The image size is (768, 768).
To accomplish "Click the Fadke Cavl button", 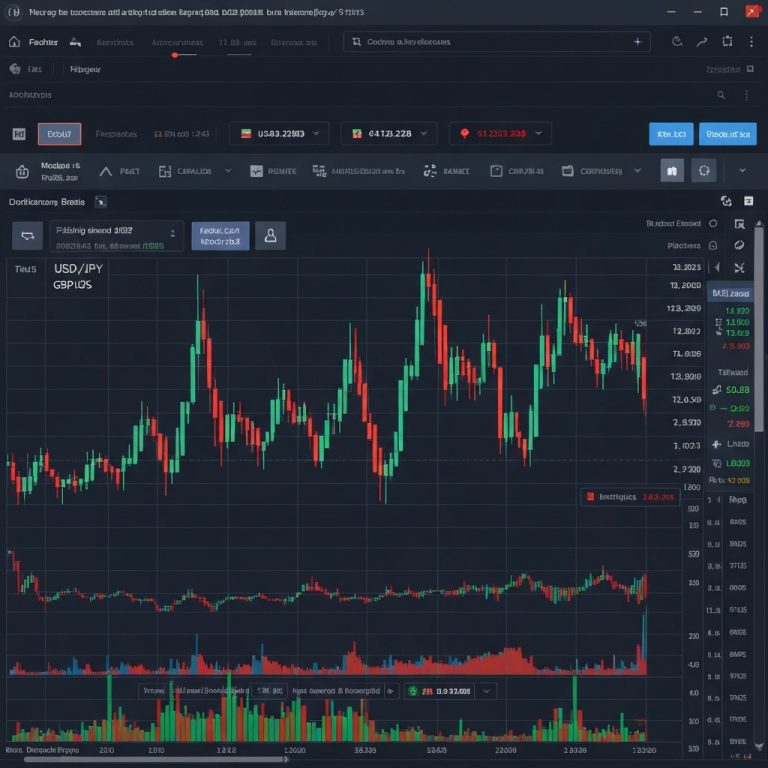I will point(219,235).
